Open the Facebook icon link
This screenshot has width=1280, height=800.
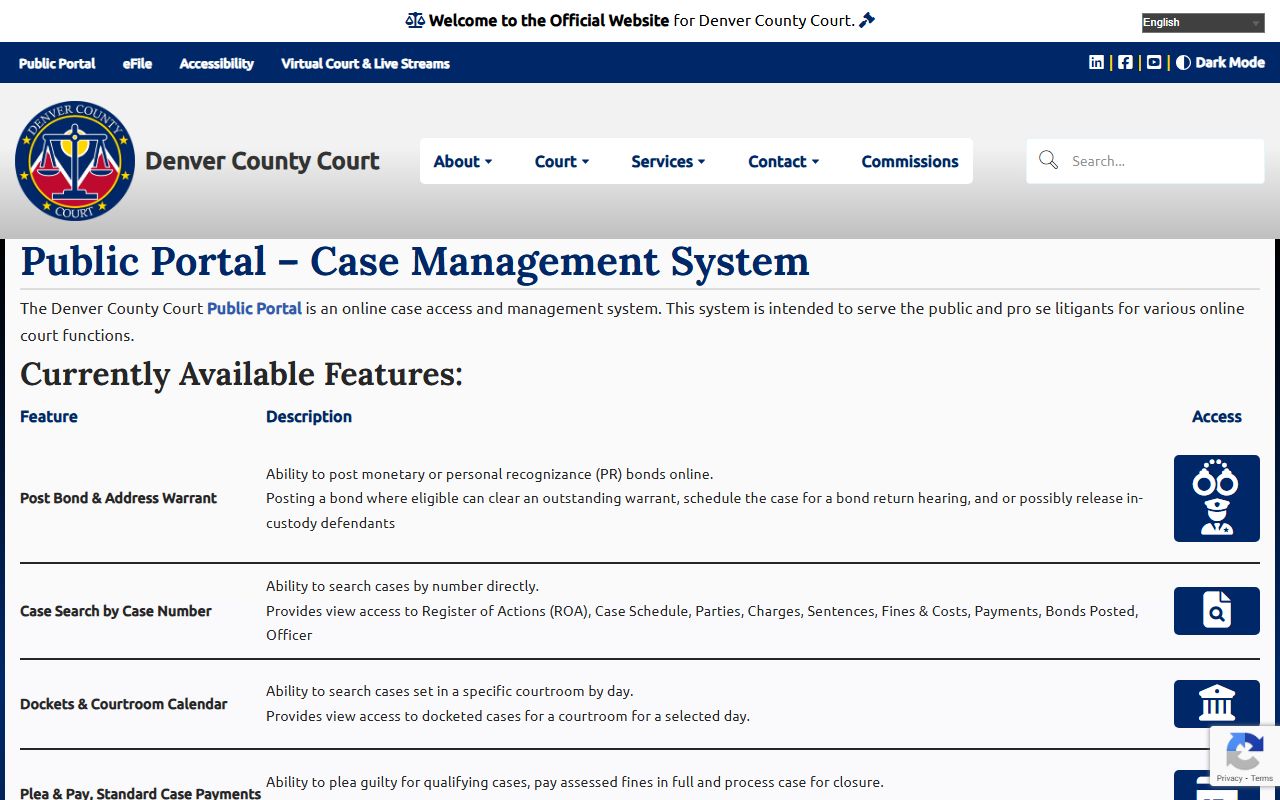[1125, 62]
